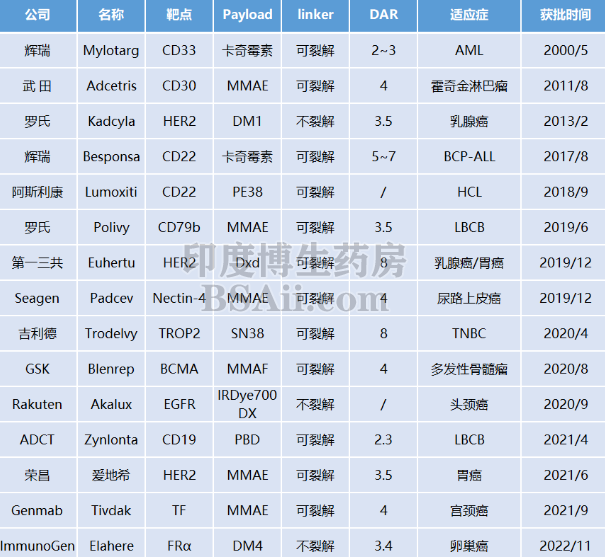Click the 靶点 column header
This screenshot has height=557, width=605.
tap(179, 15)
